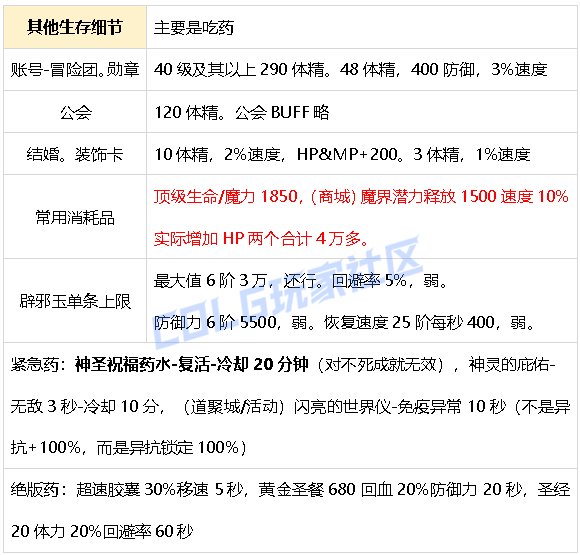This screenshot has height=555, width=580.
Task: Select the cell 120 体精。公会 BUFF 略
Action: point(362,112)
